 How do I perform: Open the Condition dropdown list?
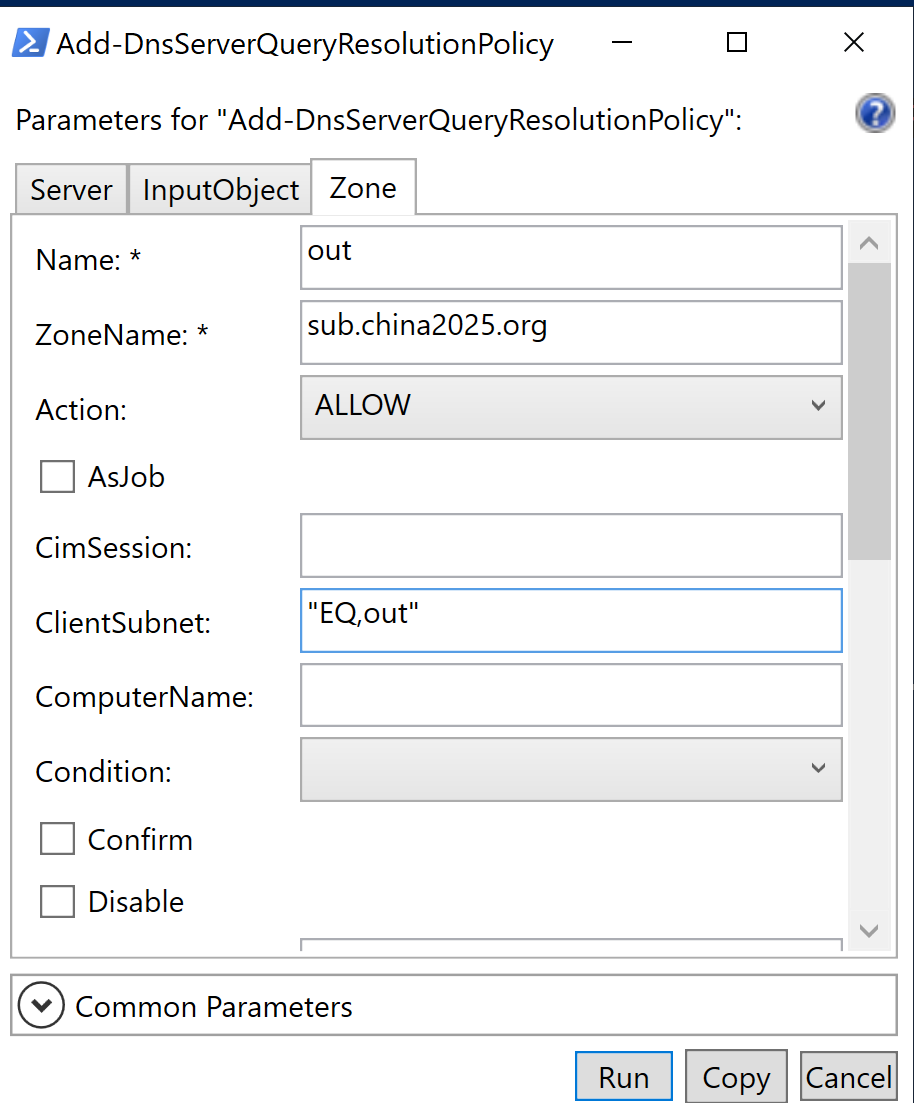pyautogui.click(x=571, y=769)
